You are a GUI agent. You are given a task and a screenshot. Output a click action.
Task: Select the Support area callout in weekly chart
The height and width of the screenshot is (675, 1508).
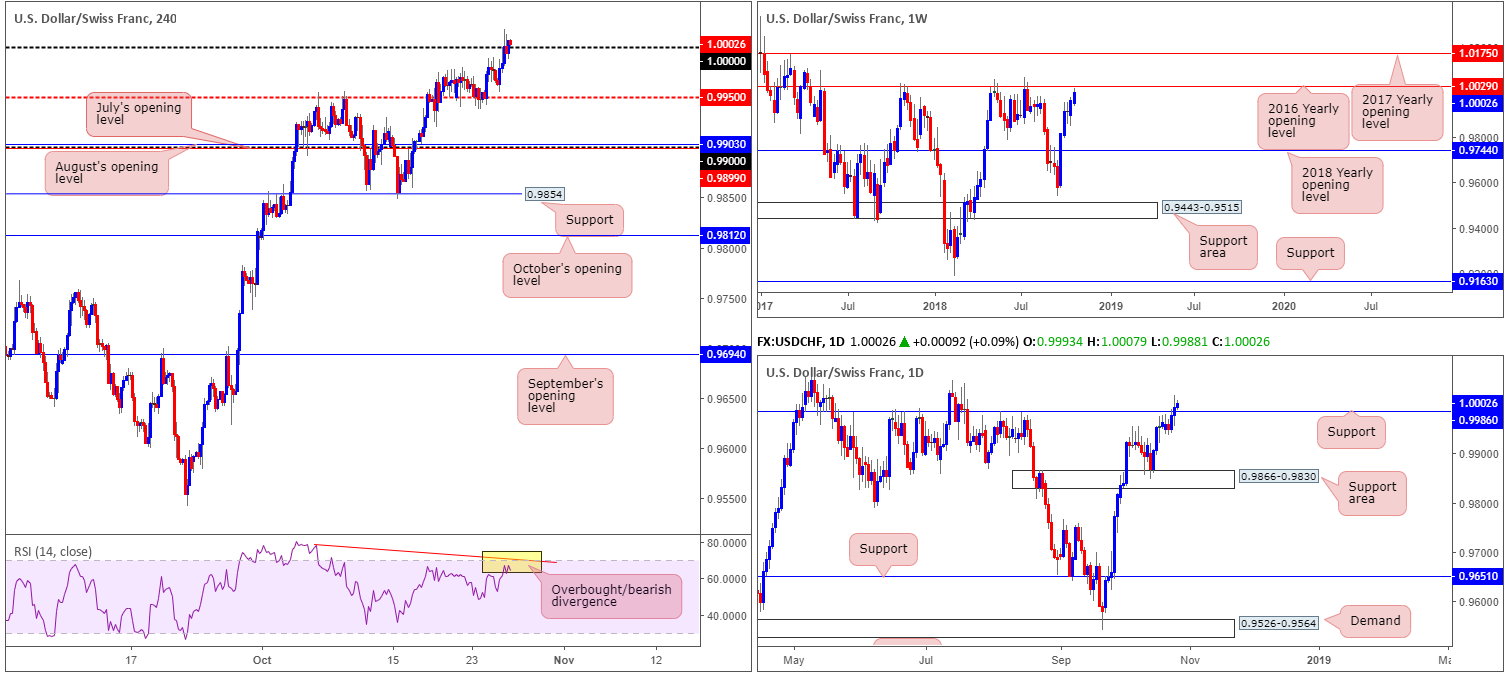click(x=1223, y=248)
